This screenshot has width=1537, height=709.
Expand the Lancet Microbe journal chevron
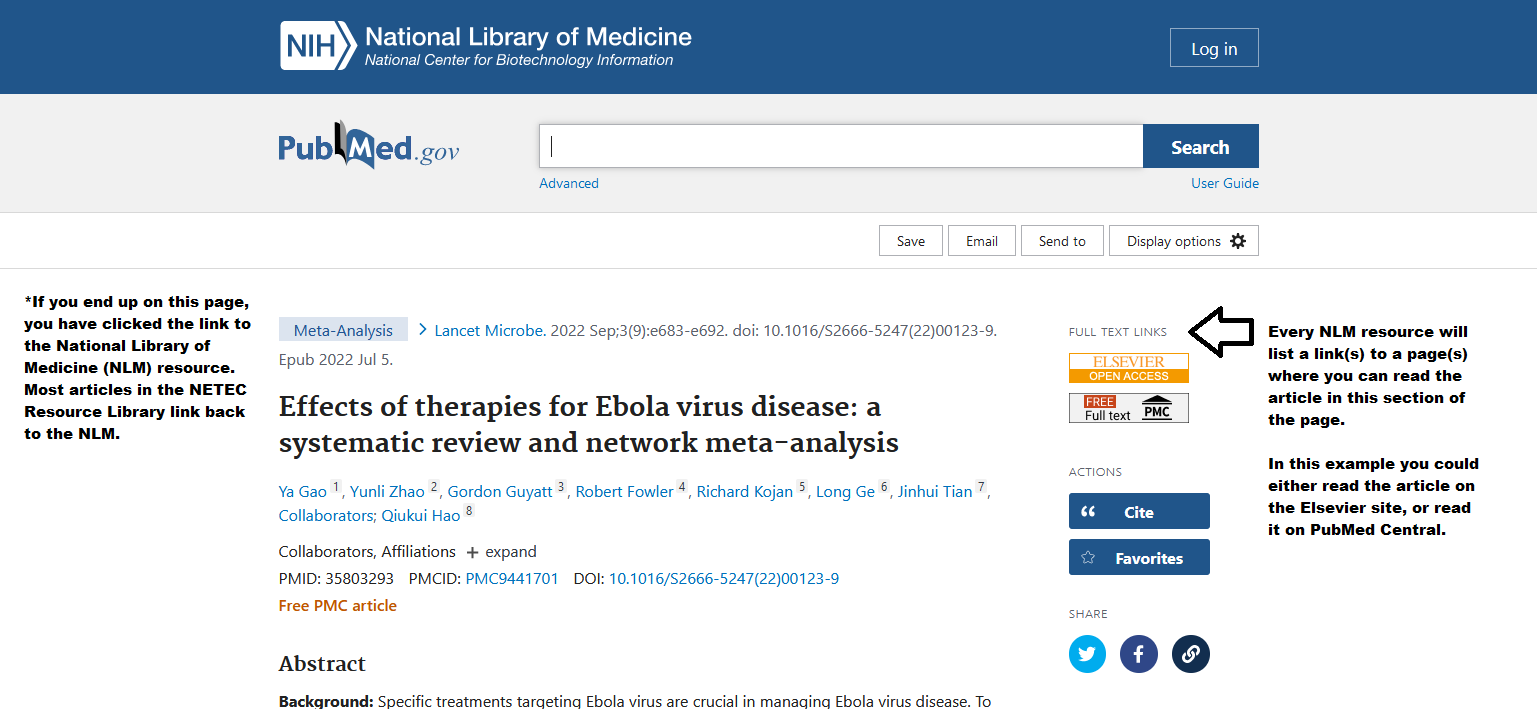click(423, 329)
